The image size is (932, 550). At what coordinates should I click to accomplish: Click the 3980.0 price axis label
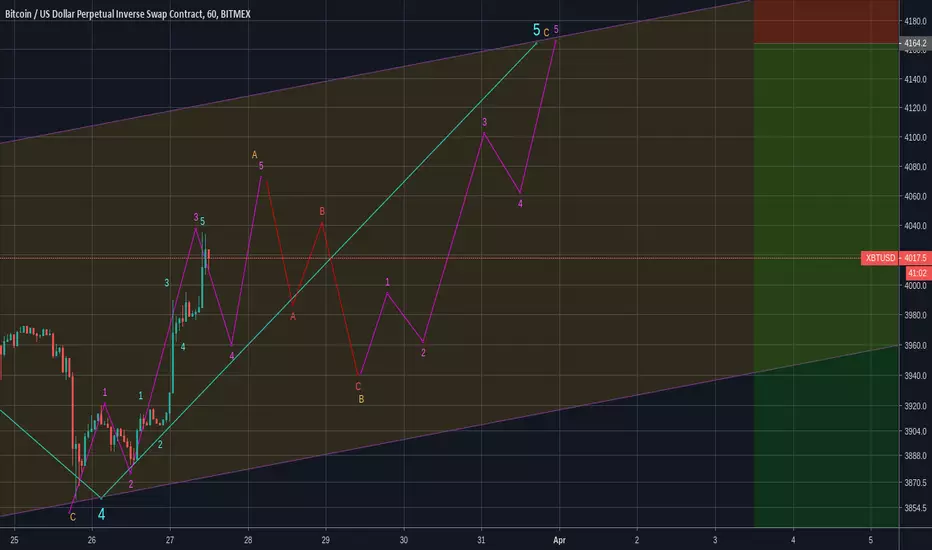pyautogui.click(x=915, y=315)
